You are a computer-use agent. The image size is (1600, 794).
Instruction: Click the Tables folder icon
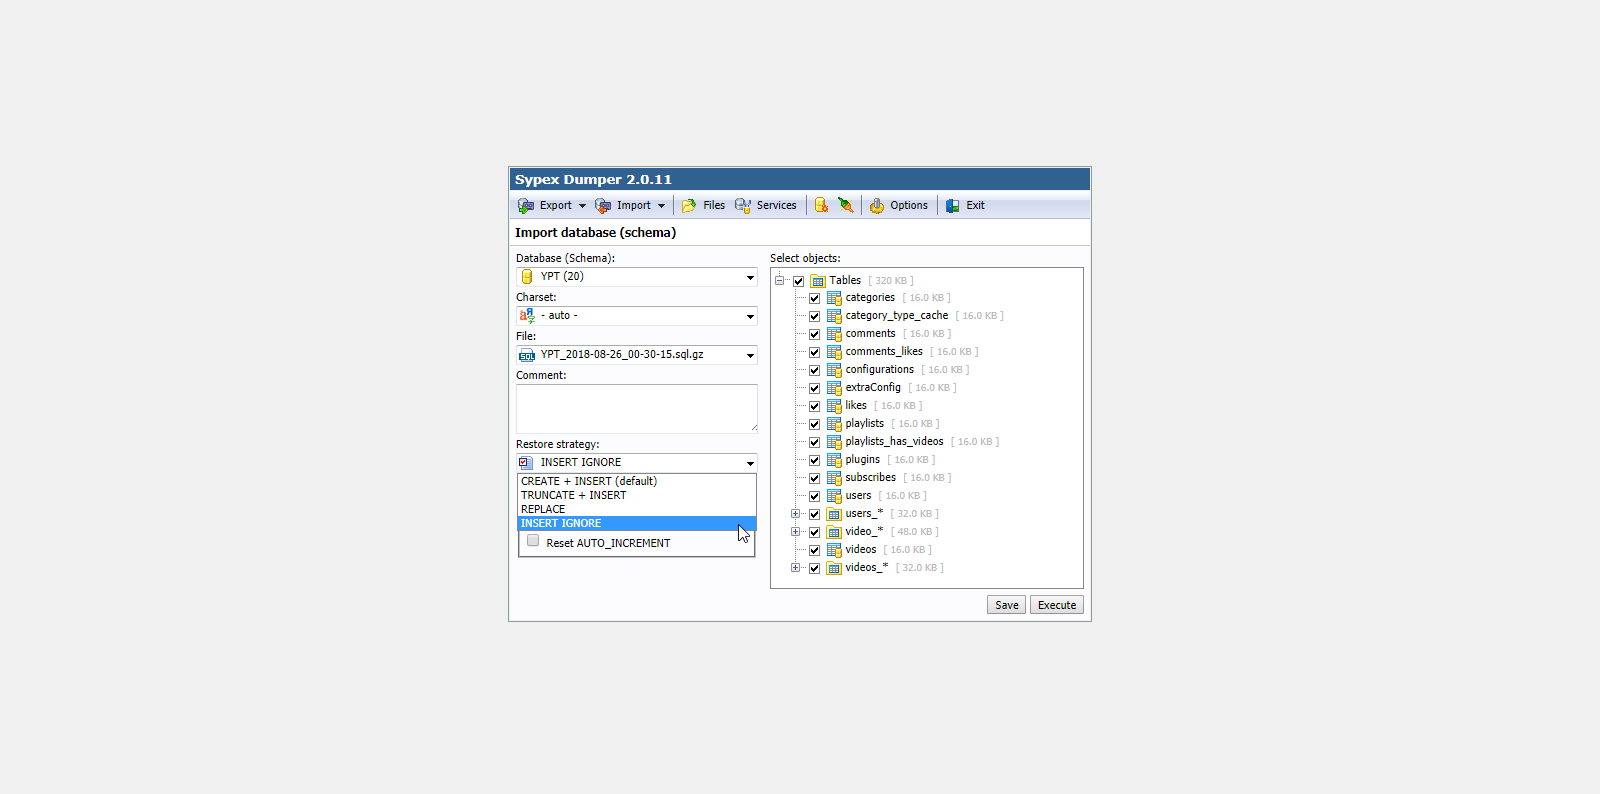[x=818, y=281]
